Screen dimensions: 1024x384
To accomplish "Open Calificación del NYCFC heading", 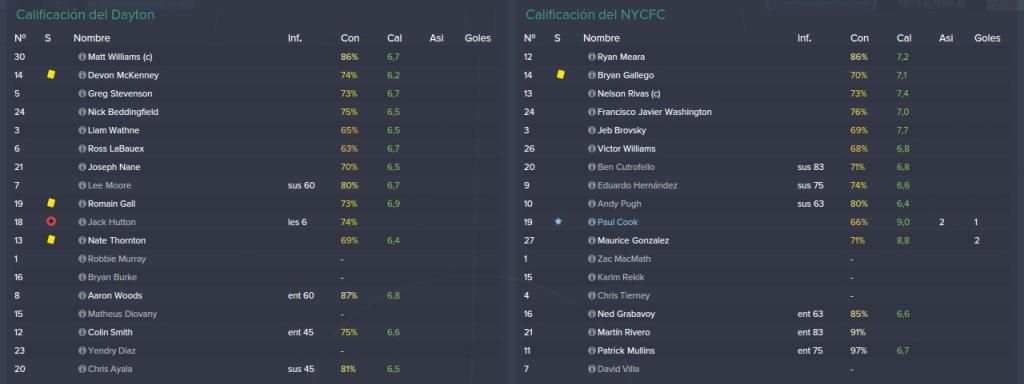I will point(595,14).
